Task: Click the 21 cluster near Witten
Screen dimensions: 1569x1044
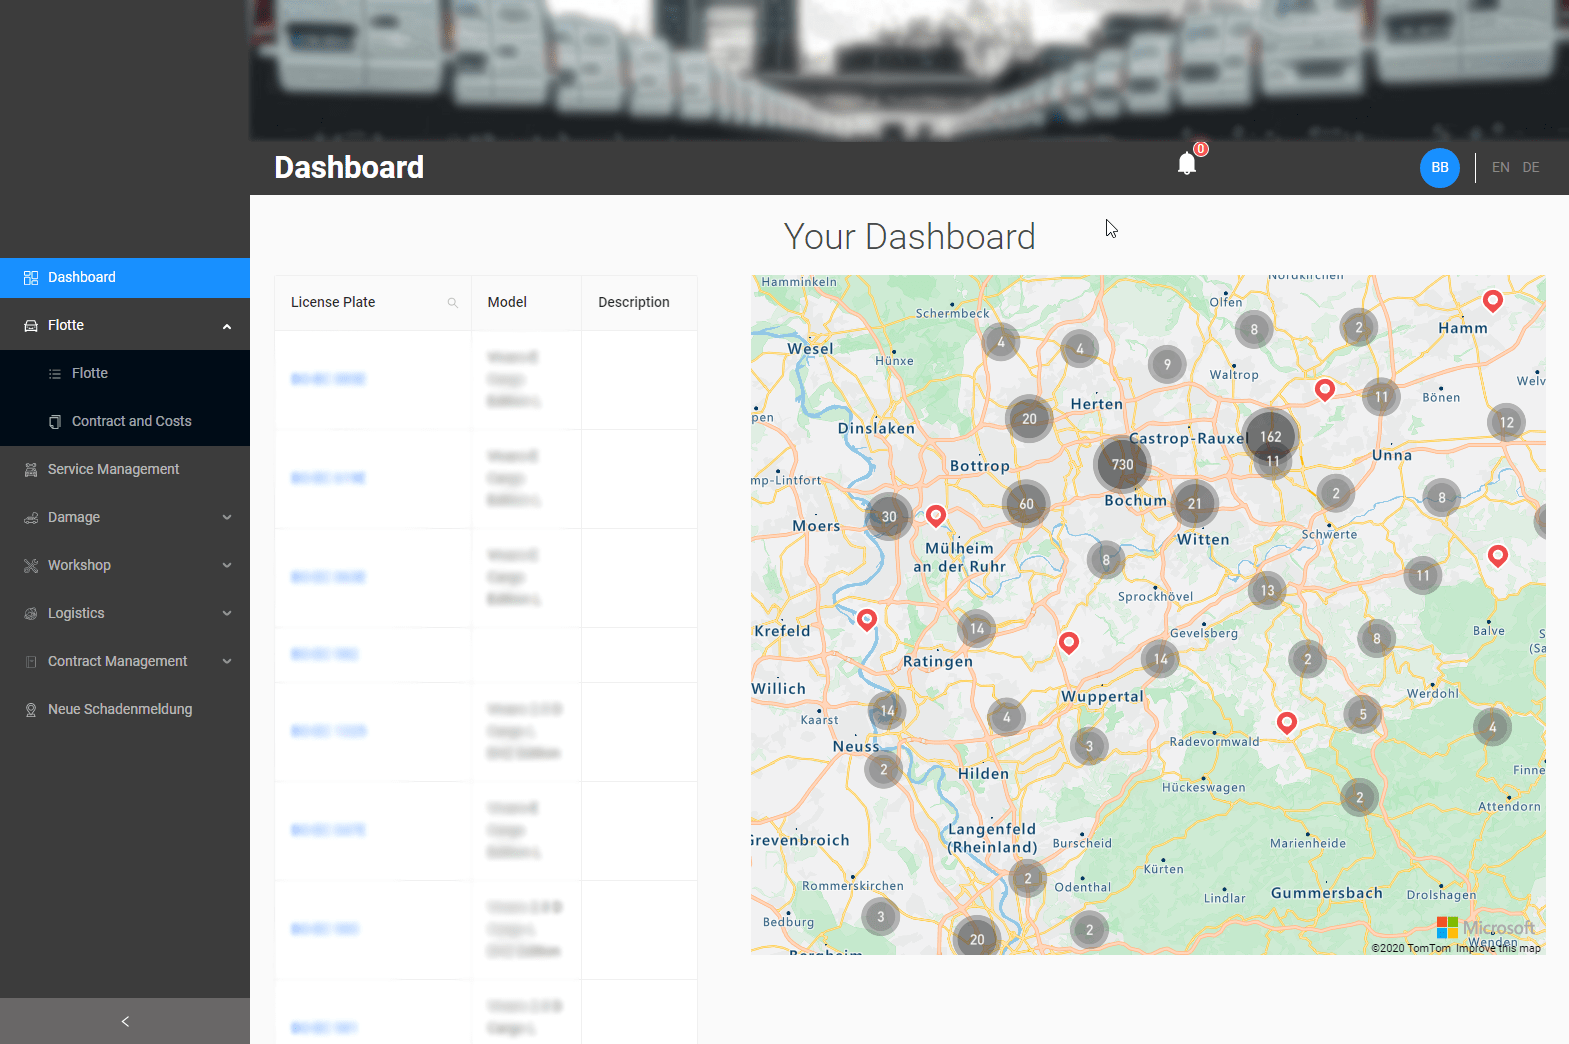Action: pos(1194,504)
